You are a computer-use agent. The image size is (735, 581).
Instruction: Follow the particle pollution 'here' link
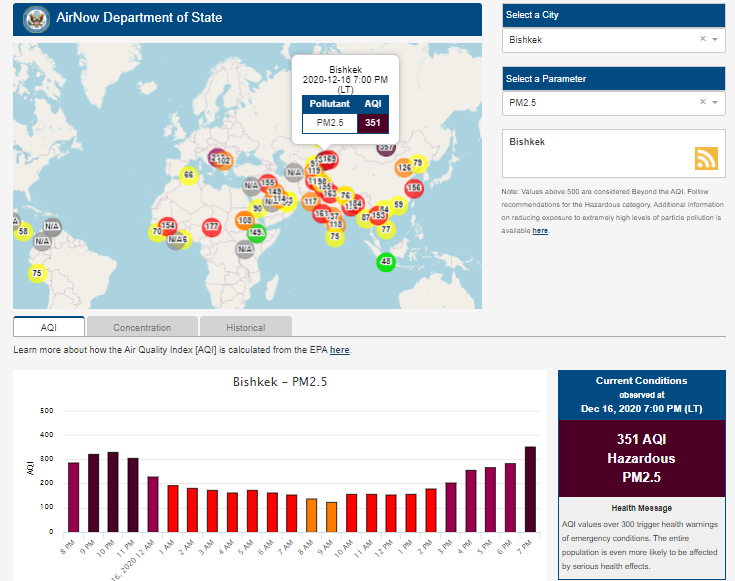point(540,230)
